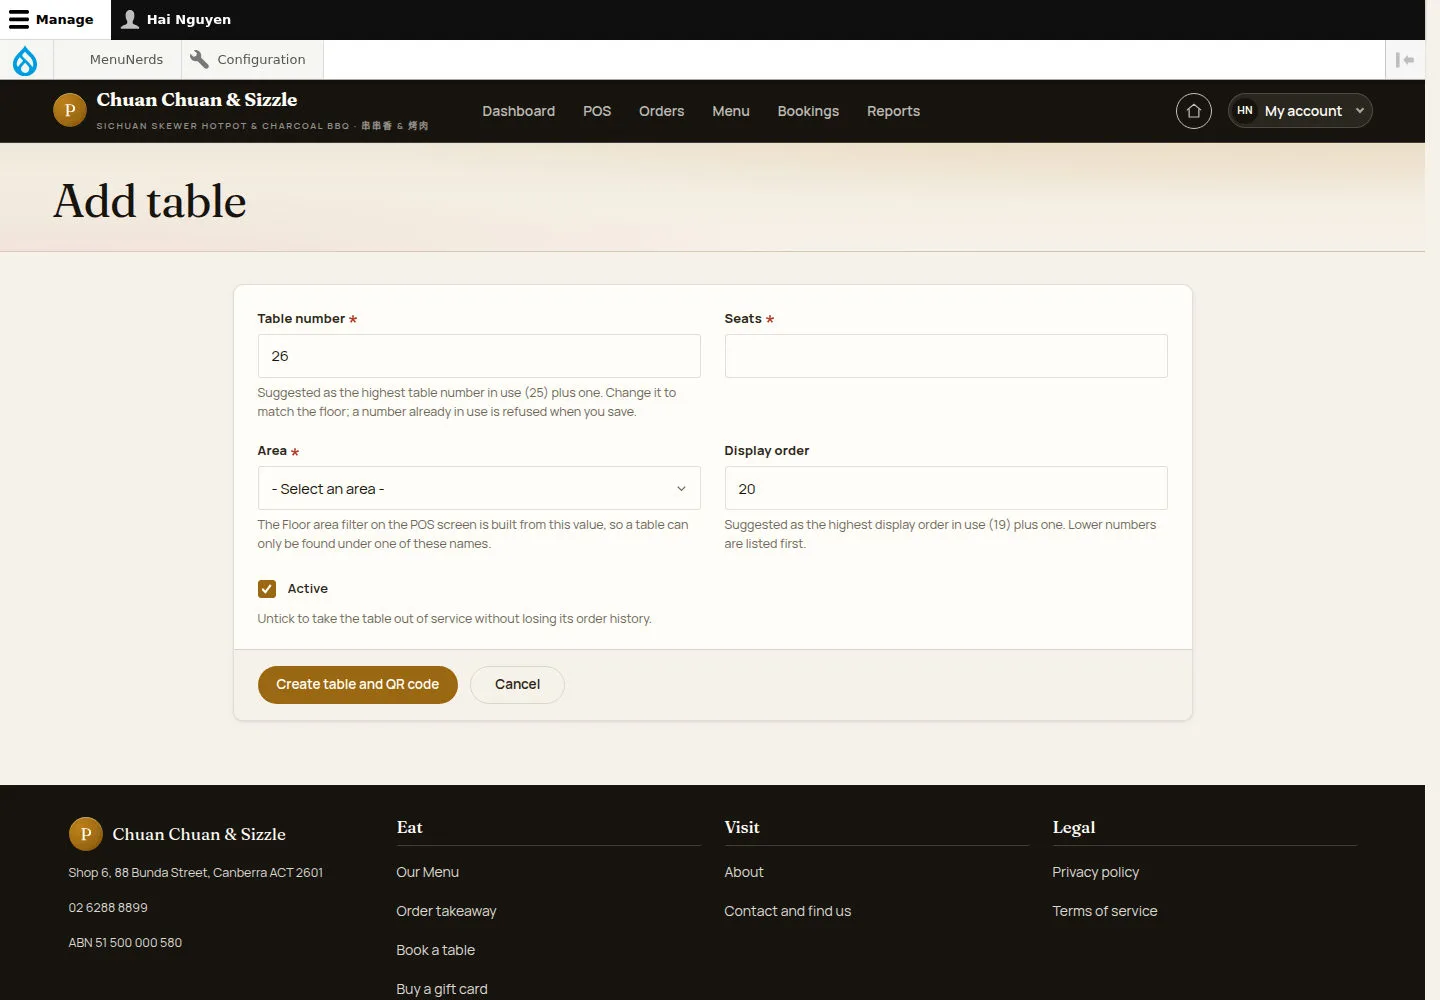Focus the Table number field
Image resolution: width=1440 pixels, height=1000 pixels.
click(479, 356)
